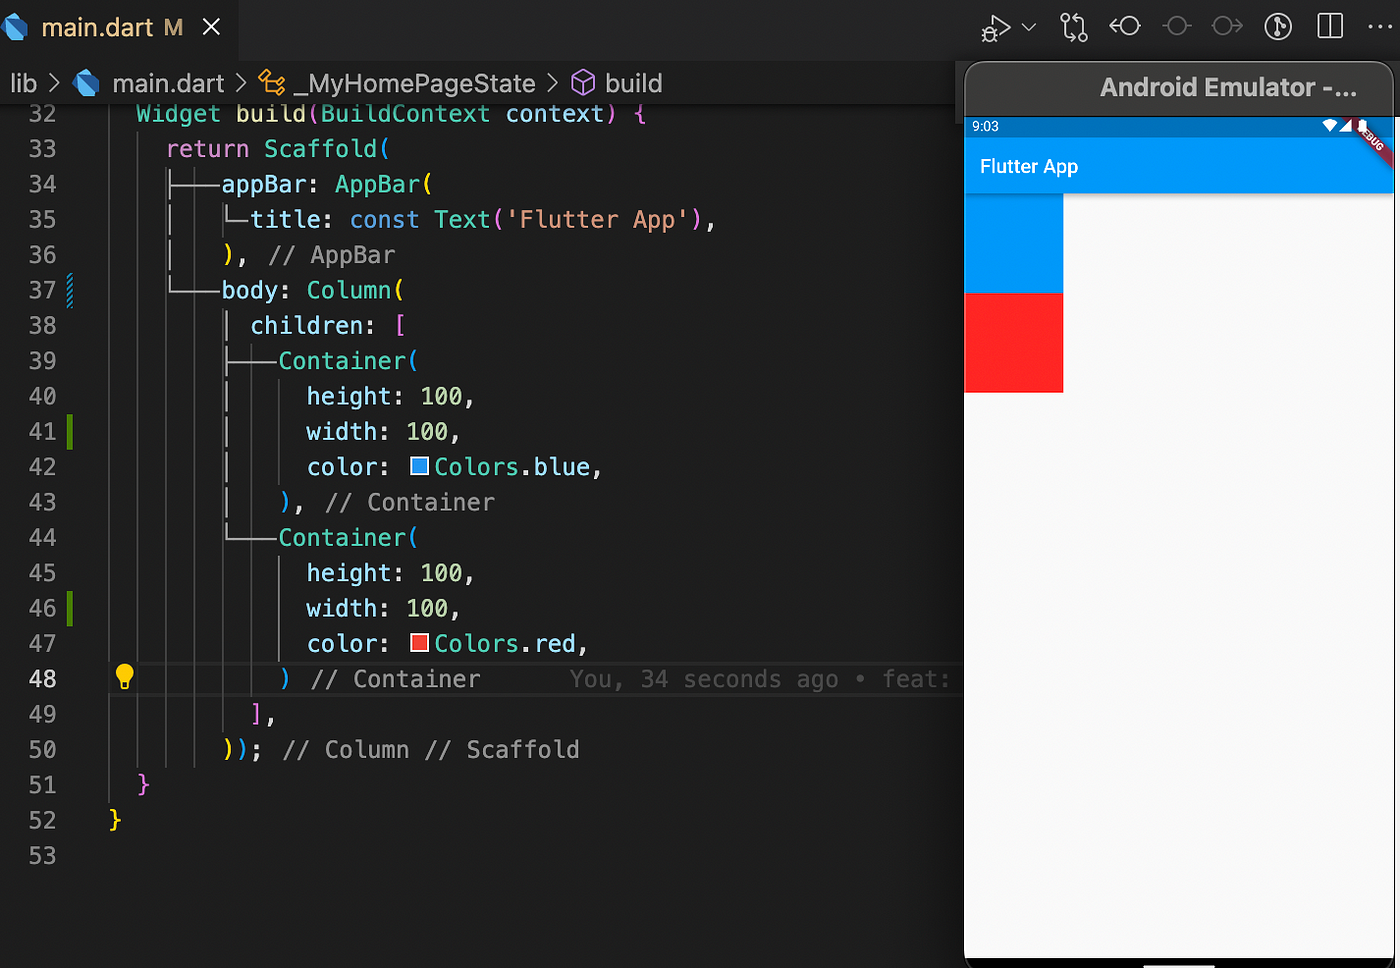1400x968 pixels.
Task: Click the main.dart breadcrumb
Action: (x=168, y=83)
